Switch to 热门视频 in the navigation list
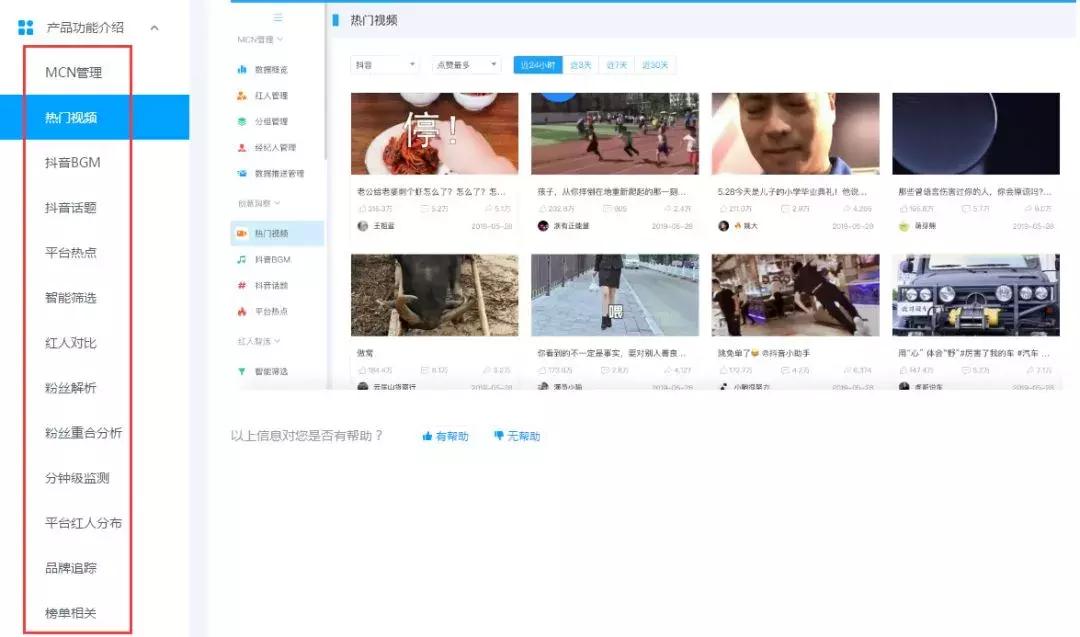This screenshot has width=1080, height=637. pos(75,117)
